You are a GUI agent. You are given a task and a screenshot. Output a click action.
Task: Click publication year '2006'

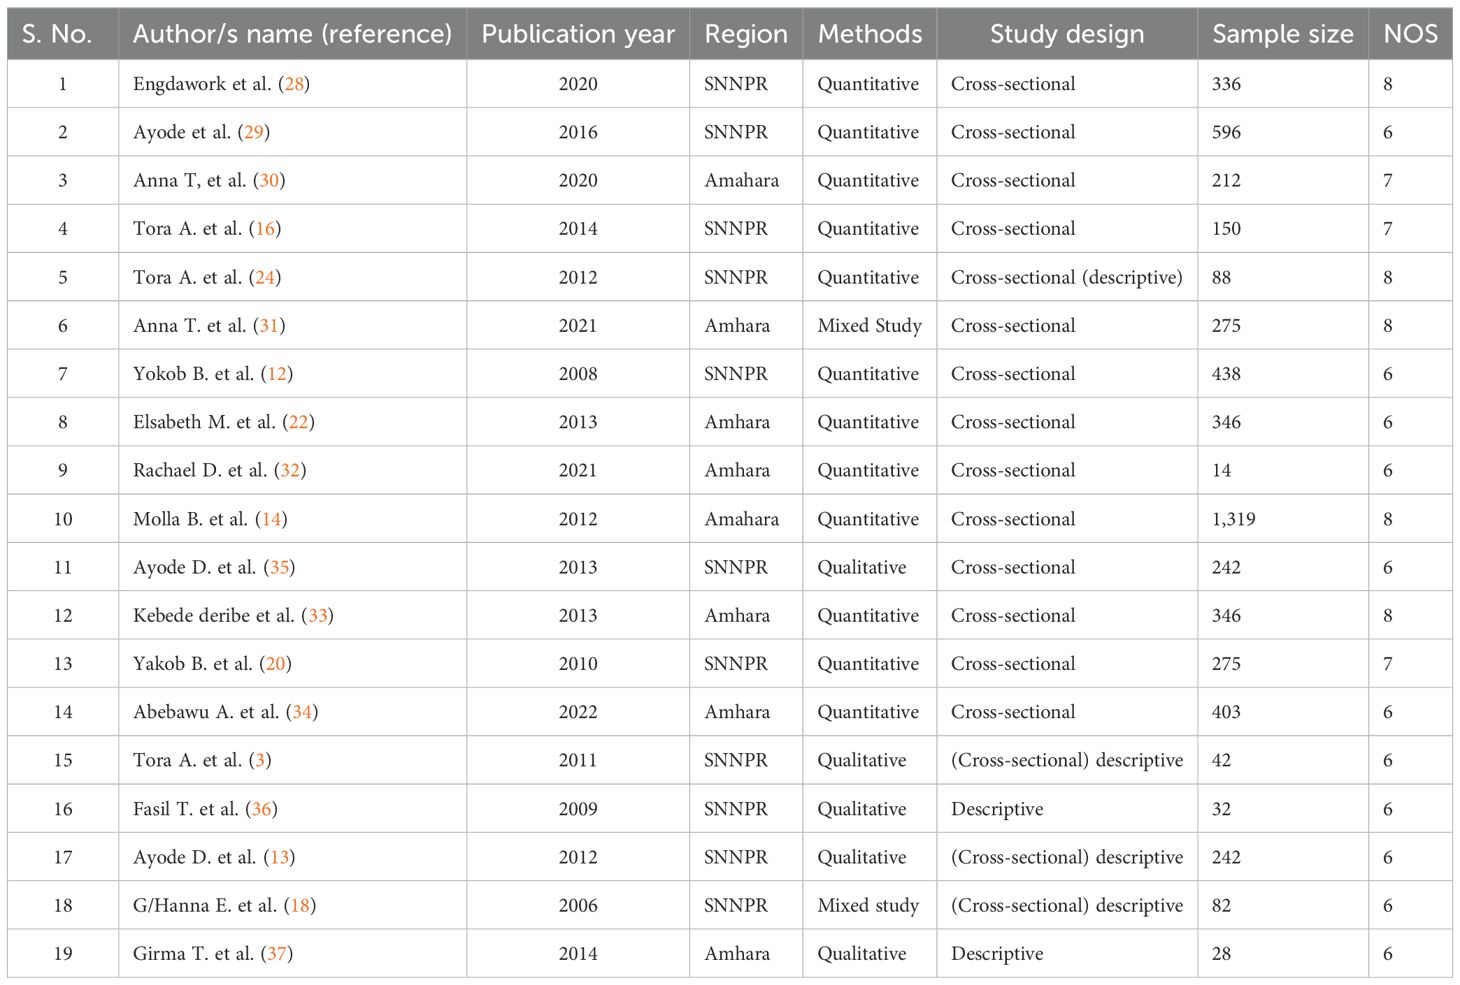(578, 905)
